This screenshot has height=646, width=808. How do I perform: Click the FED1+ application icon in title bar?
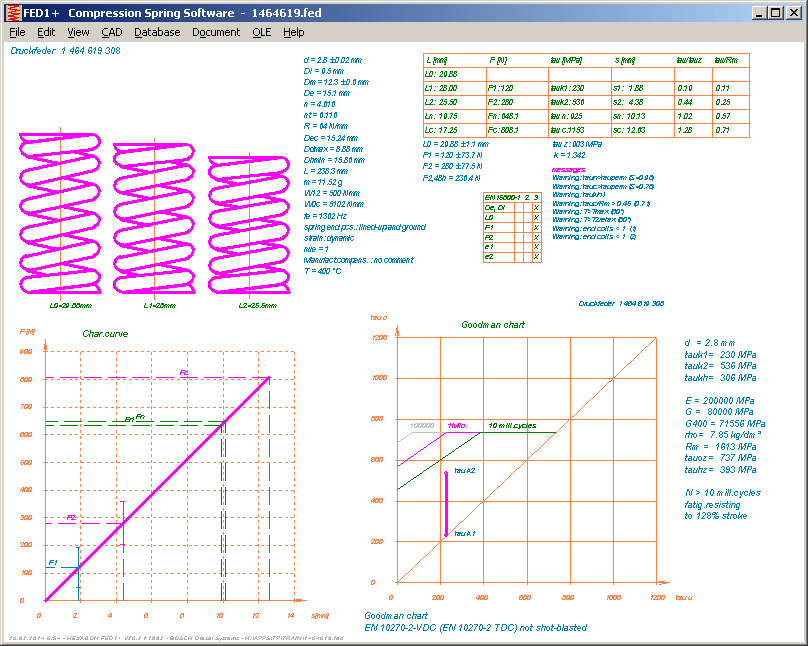[12, 12]
